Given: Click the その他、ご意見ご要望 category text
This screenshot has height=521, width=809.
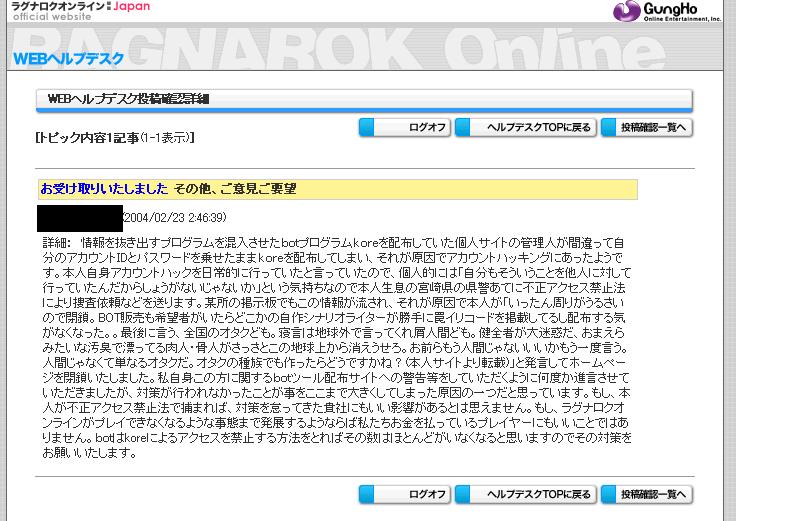Looking at the screenshot, I should [235, 189].
